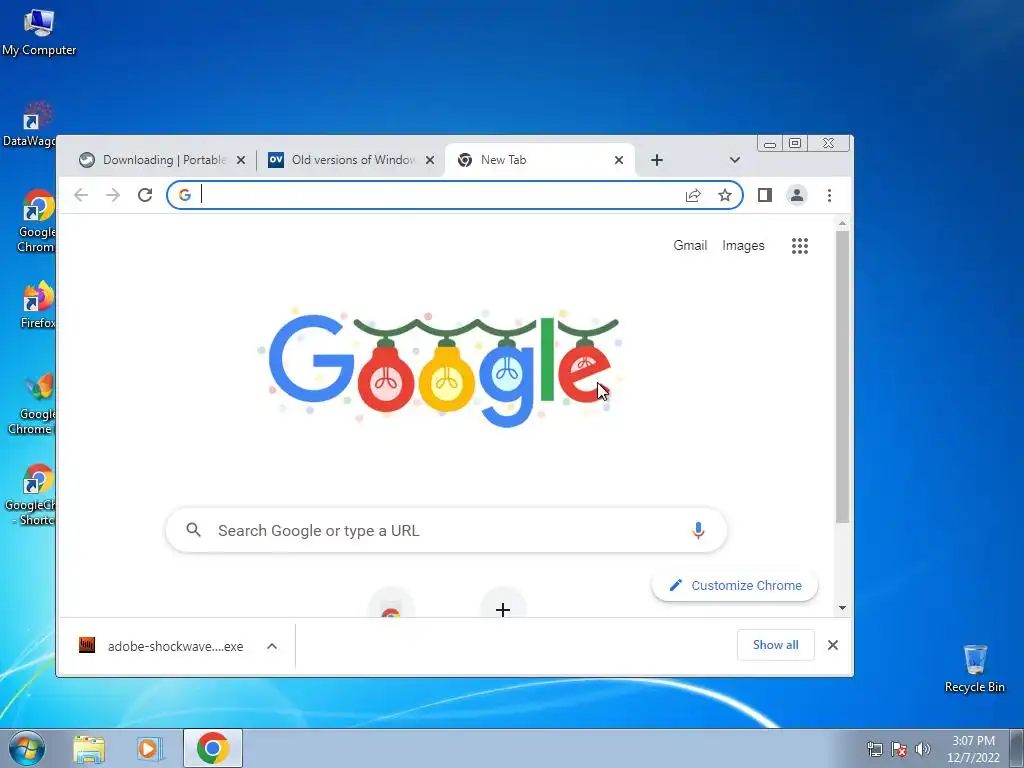Open the Gmail link
Screen dimensions: 1024x768
click(x=690, y=246)
